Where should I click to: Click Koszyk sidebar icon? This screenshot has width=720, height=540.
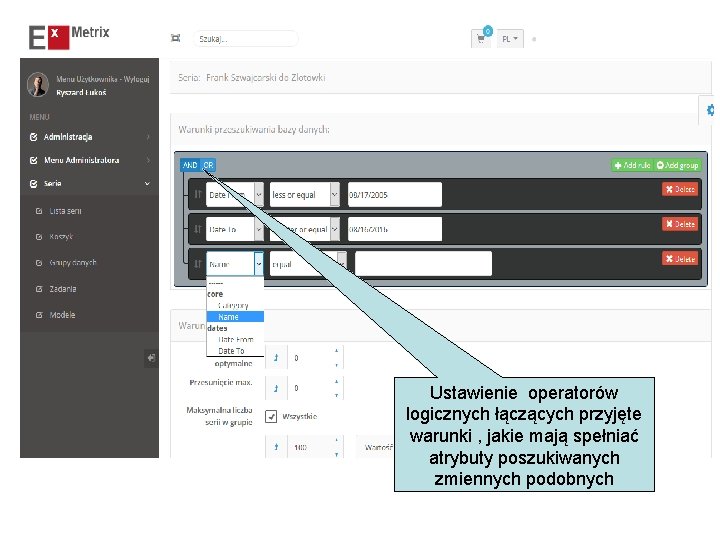tap(39, 236)
